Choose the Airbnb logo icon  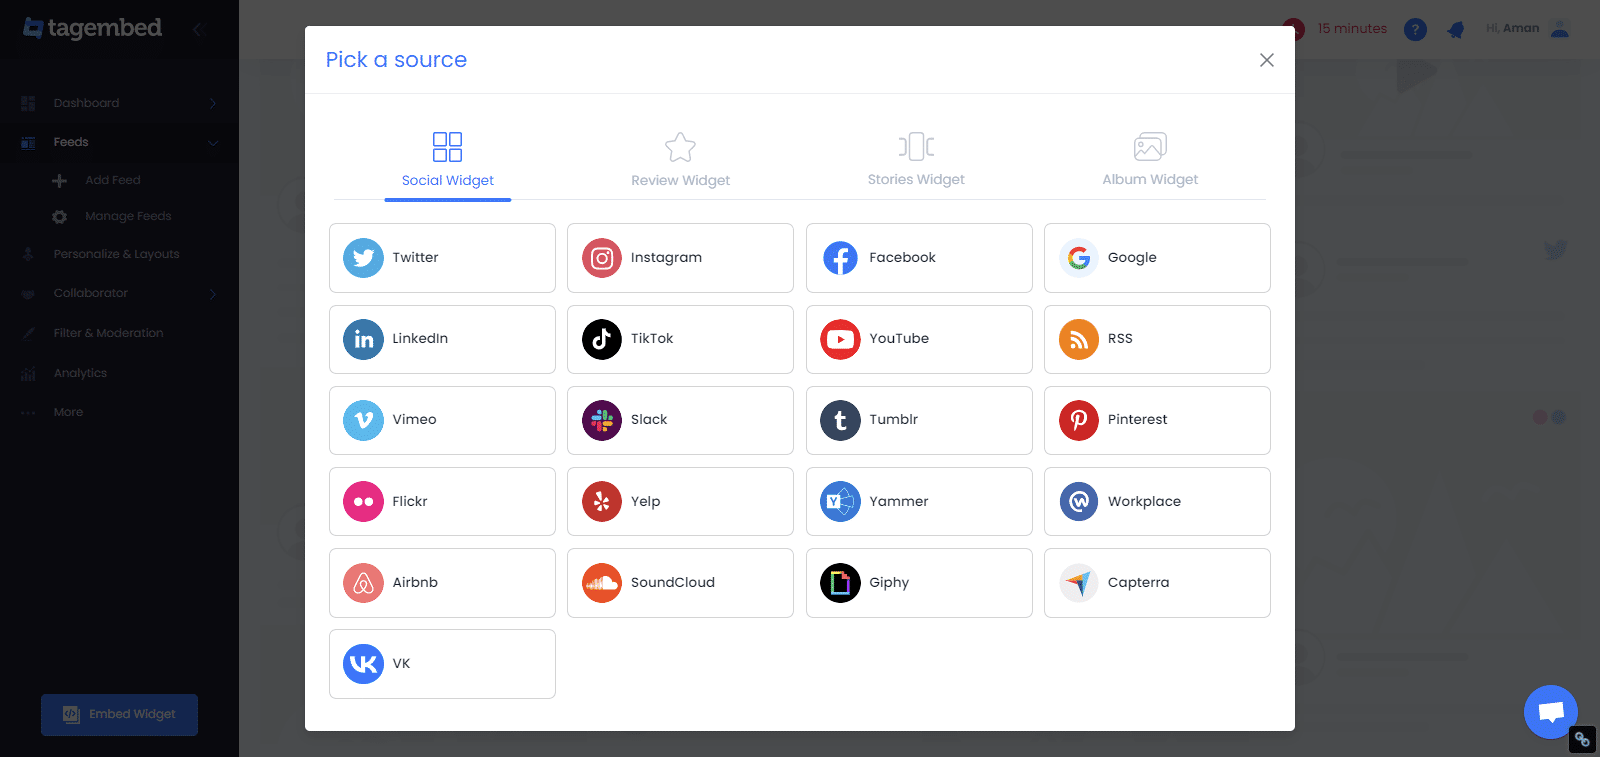[363, 583]
